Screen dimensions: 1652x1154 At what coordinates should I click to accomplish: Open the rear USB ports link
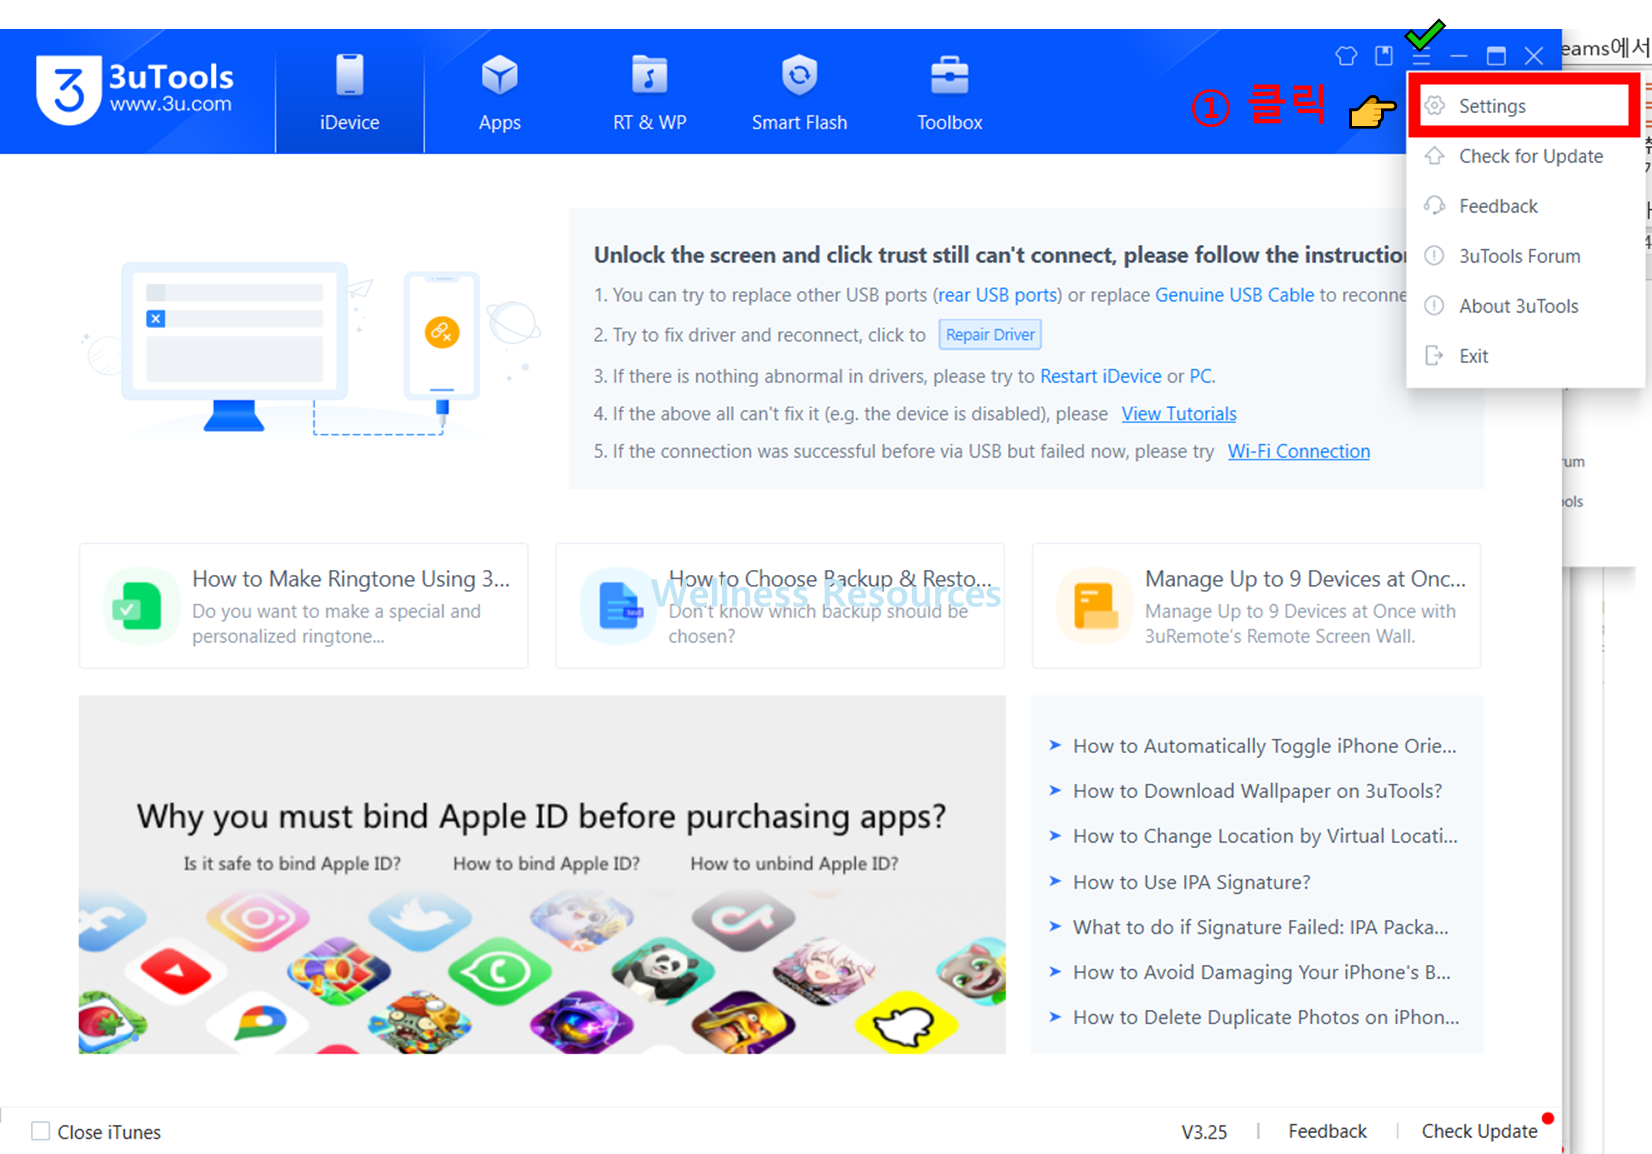click(x=997, y=295)
